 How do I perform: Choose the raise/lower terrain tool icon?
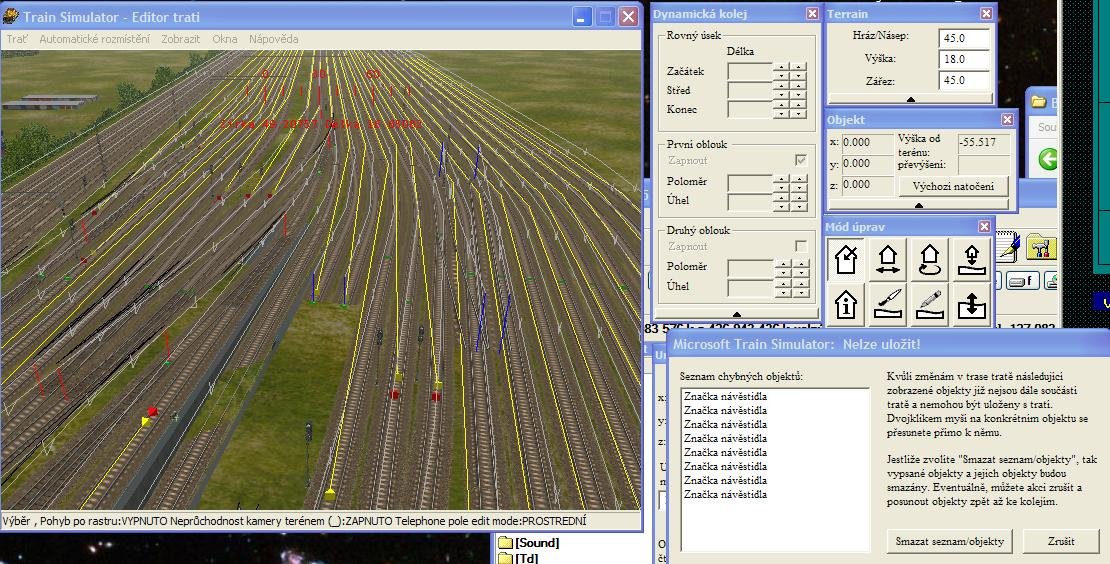(972, 304)
